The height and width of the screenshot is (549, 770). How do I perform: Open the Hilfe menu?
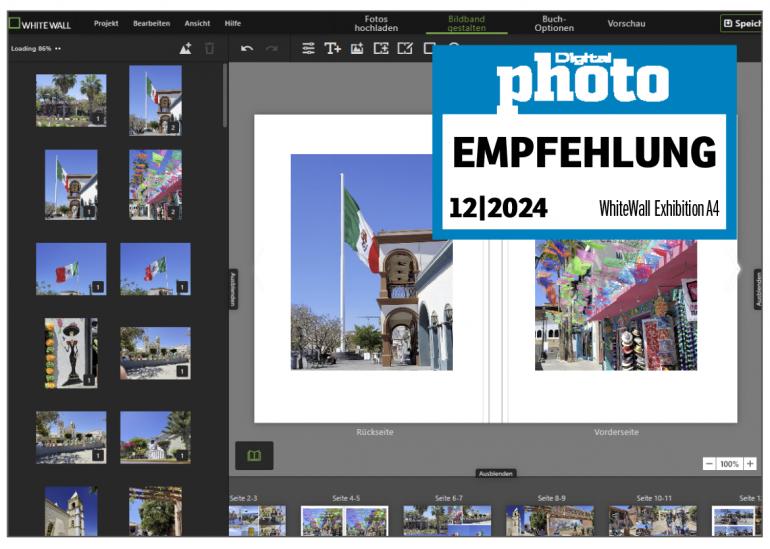[x=233, y=24]
